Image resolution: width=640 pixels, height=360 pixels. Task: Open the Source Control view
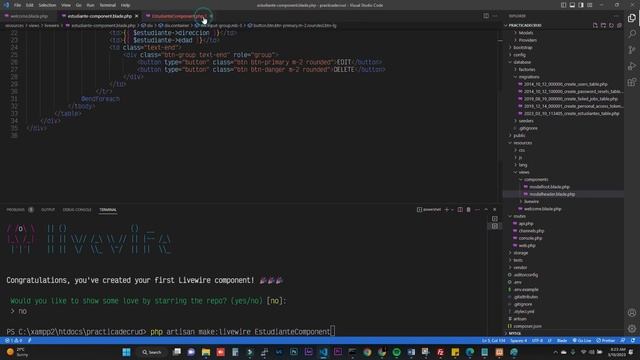pos(632,50)
